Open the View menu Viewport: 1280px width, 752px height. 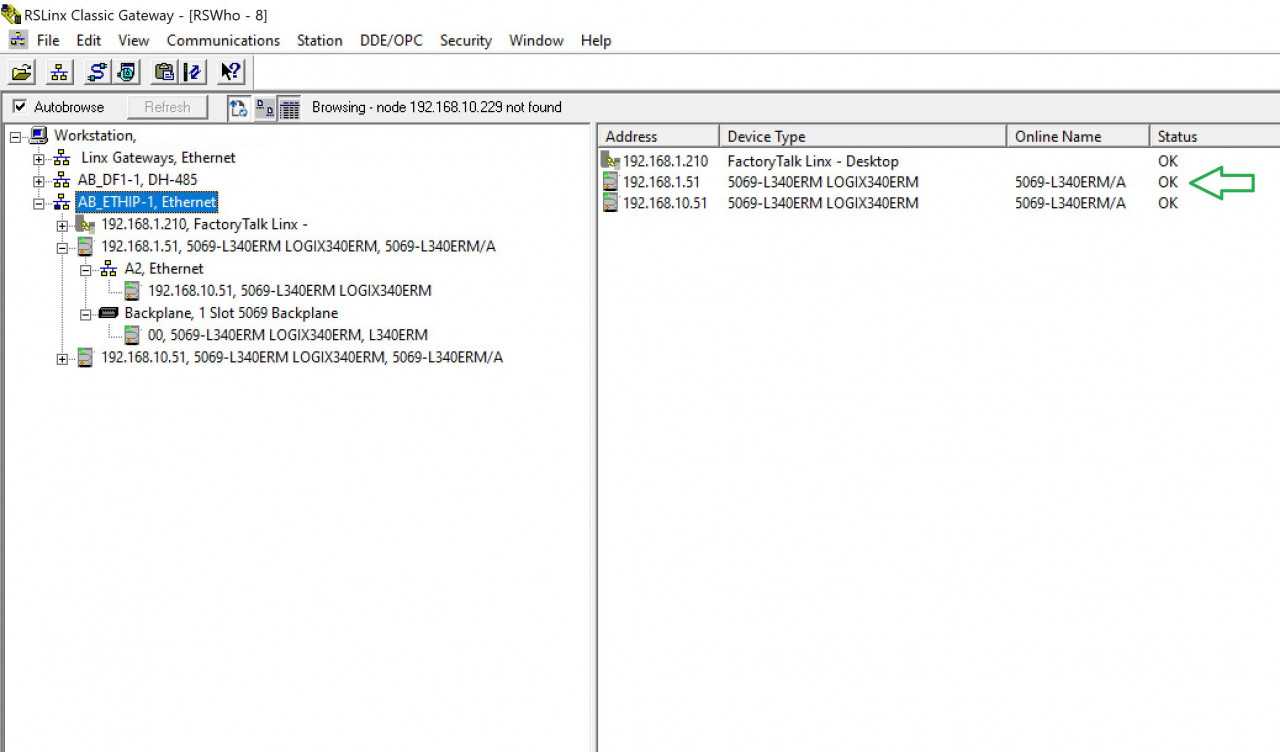133,40
